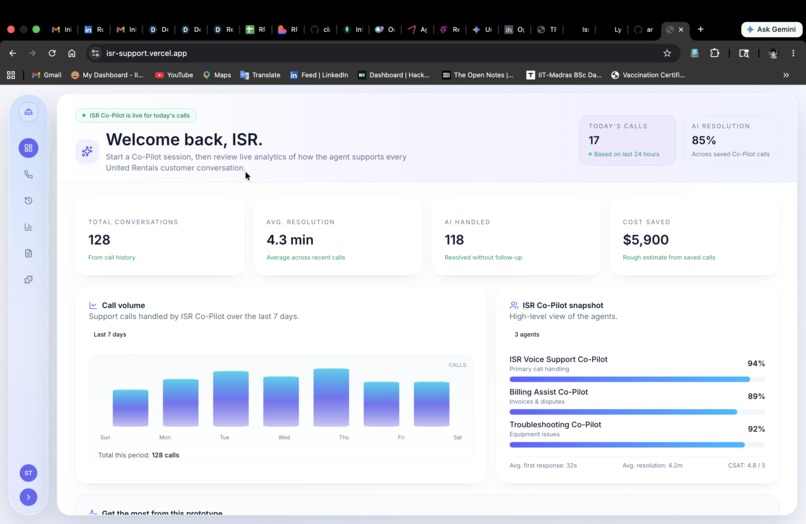Click the 'CSAT: 4.8 / 5' text
806x524 pixels.
pos(746,465)
